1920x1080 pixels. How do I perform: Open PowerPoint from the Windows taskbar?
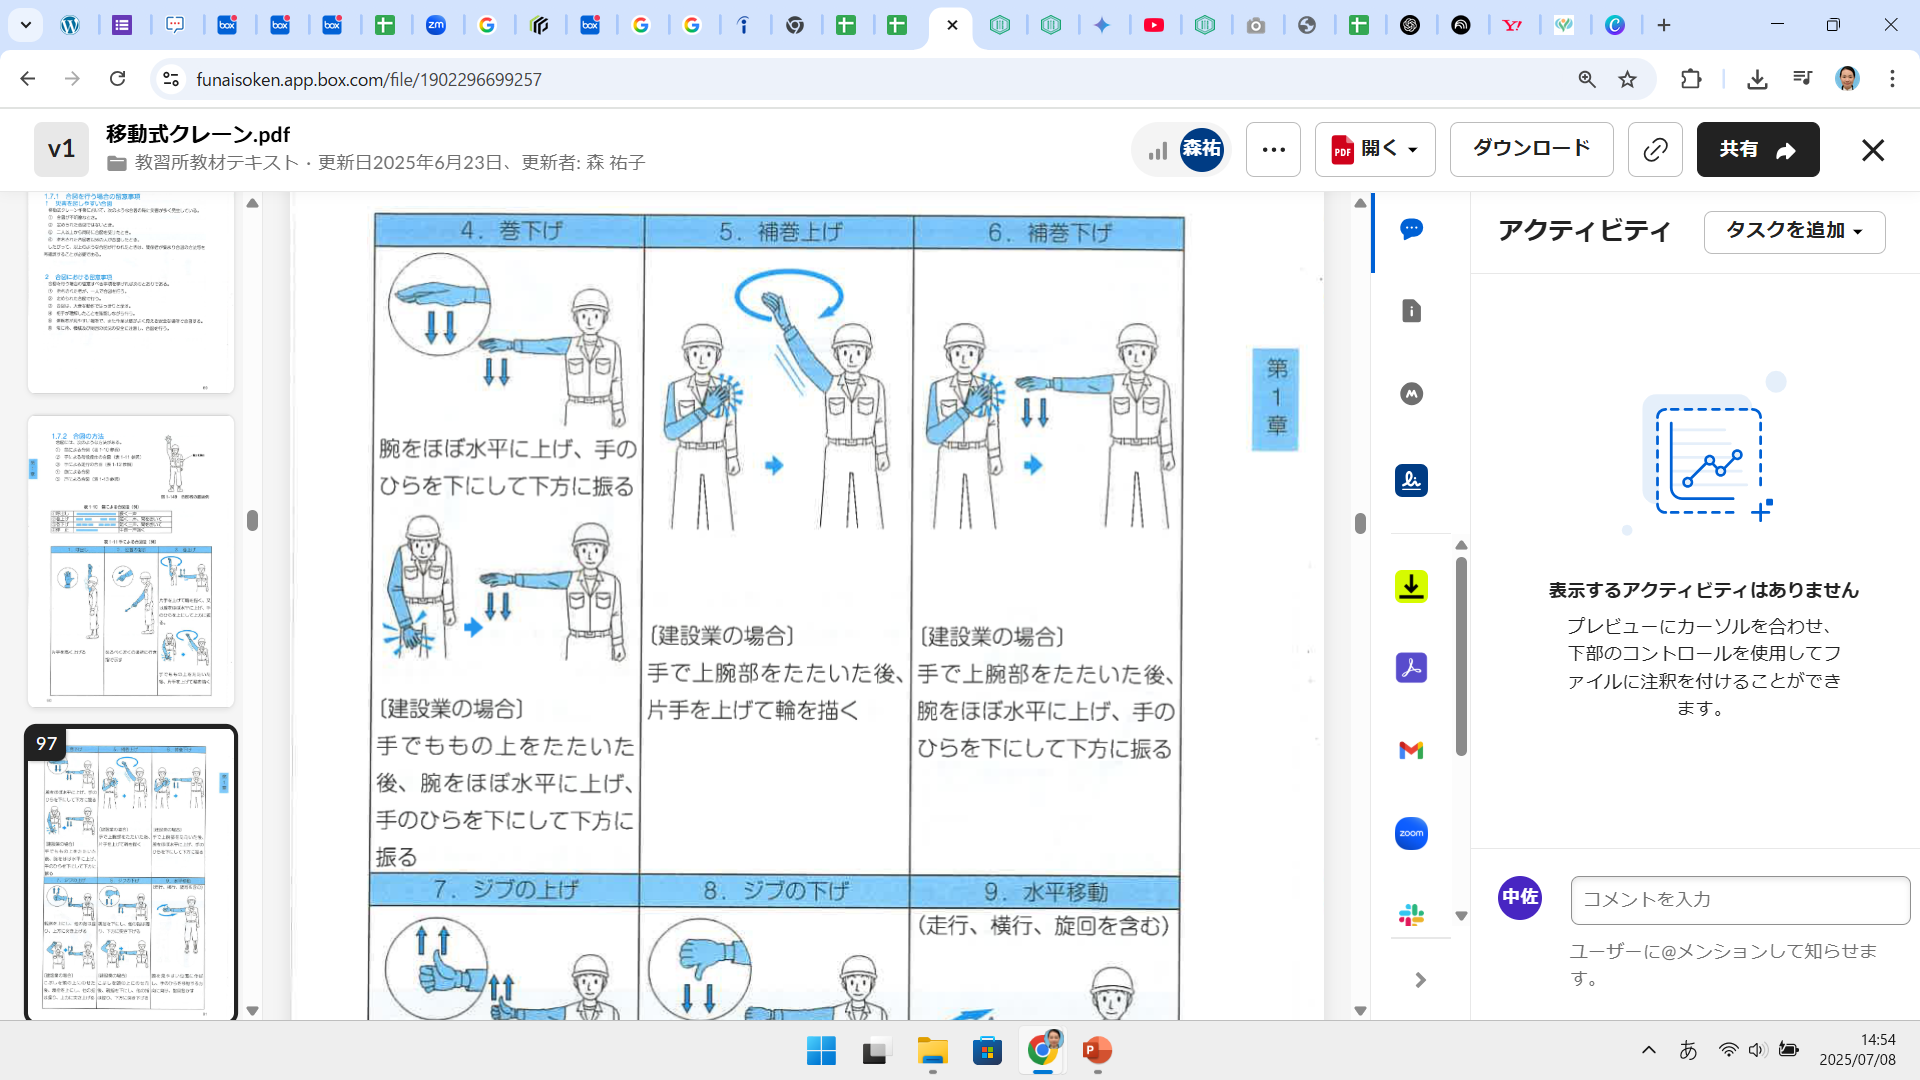[x=1097, y=1051]
